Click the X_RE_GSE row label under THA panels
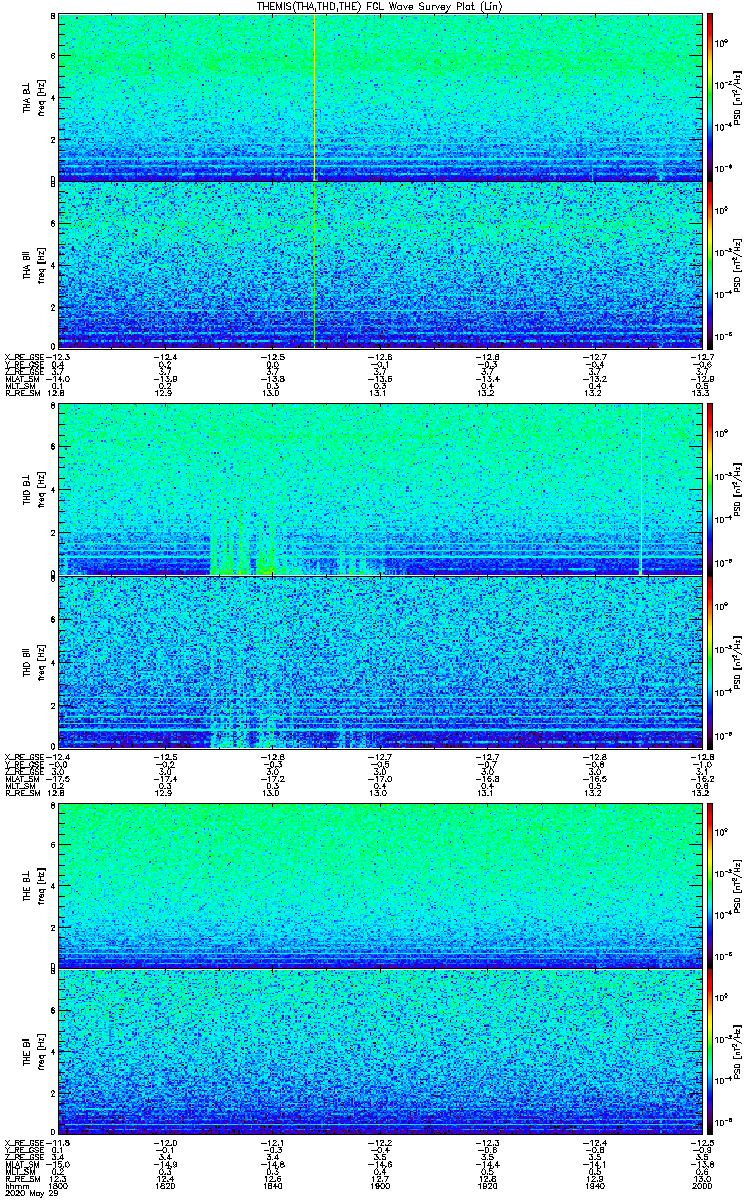750x1200 pixels. (x=22, y=357)
